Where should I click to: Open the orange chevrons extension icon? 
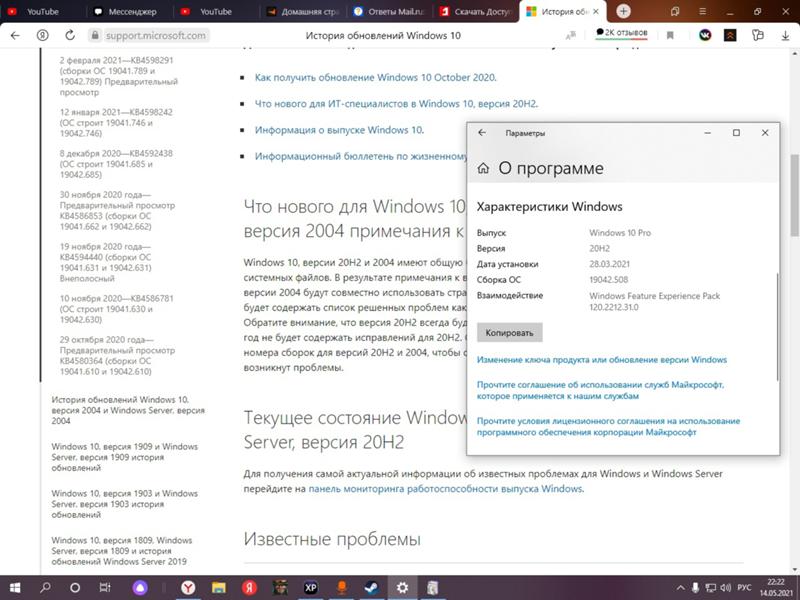730,35
